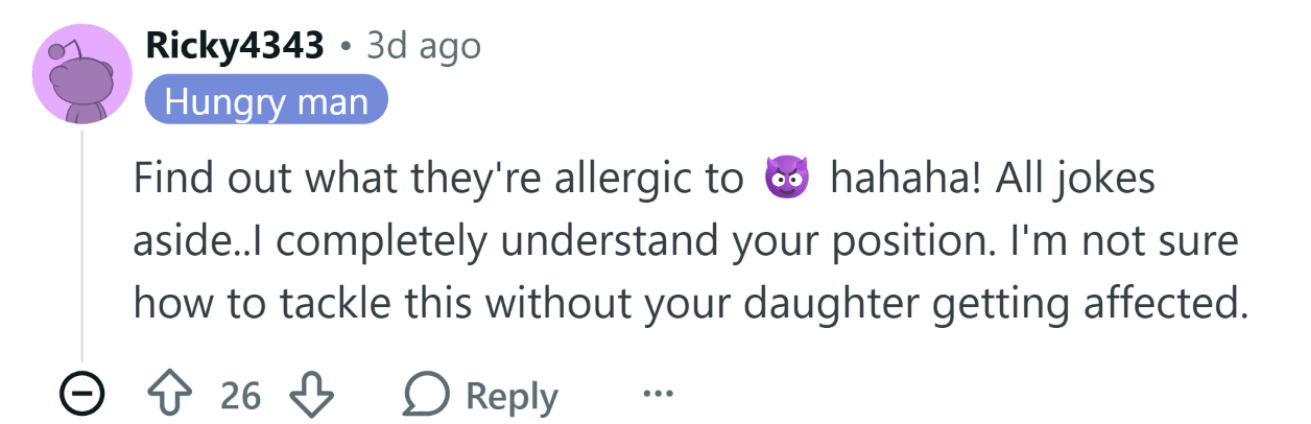1311x424 pixels.
Task: Open the Ricky4343 user profile link
Action: point(236,46)
